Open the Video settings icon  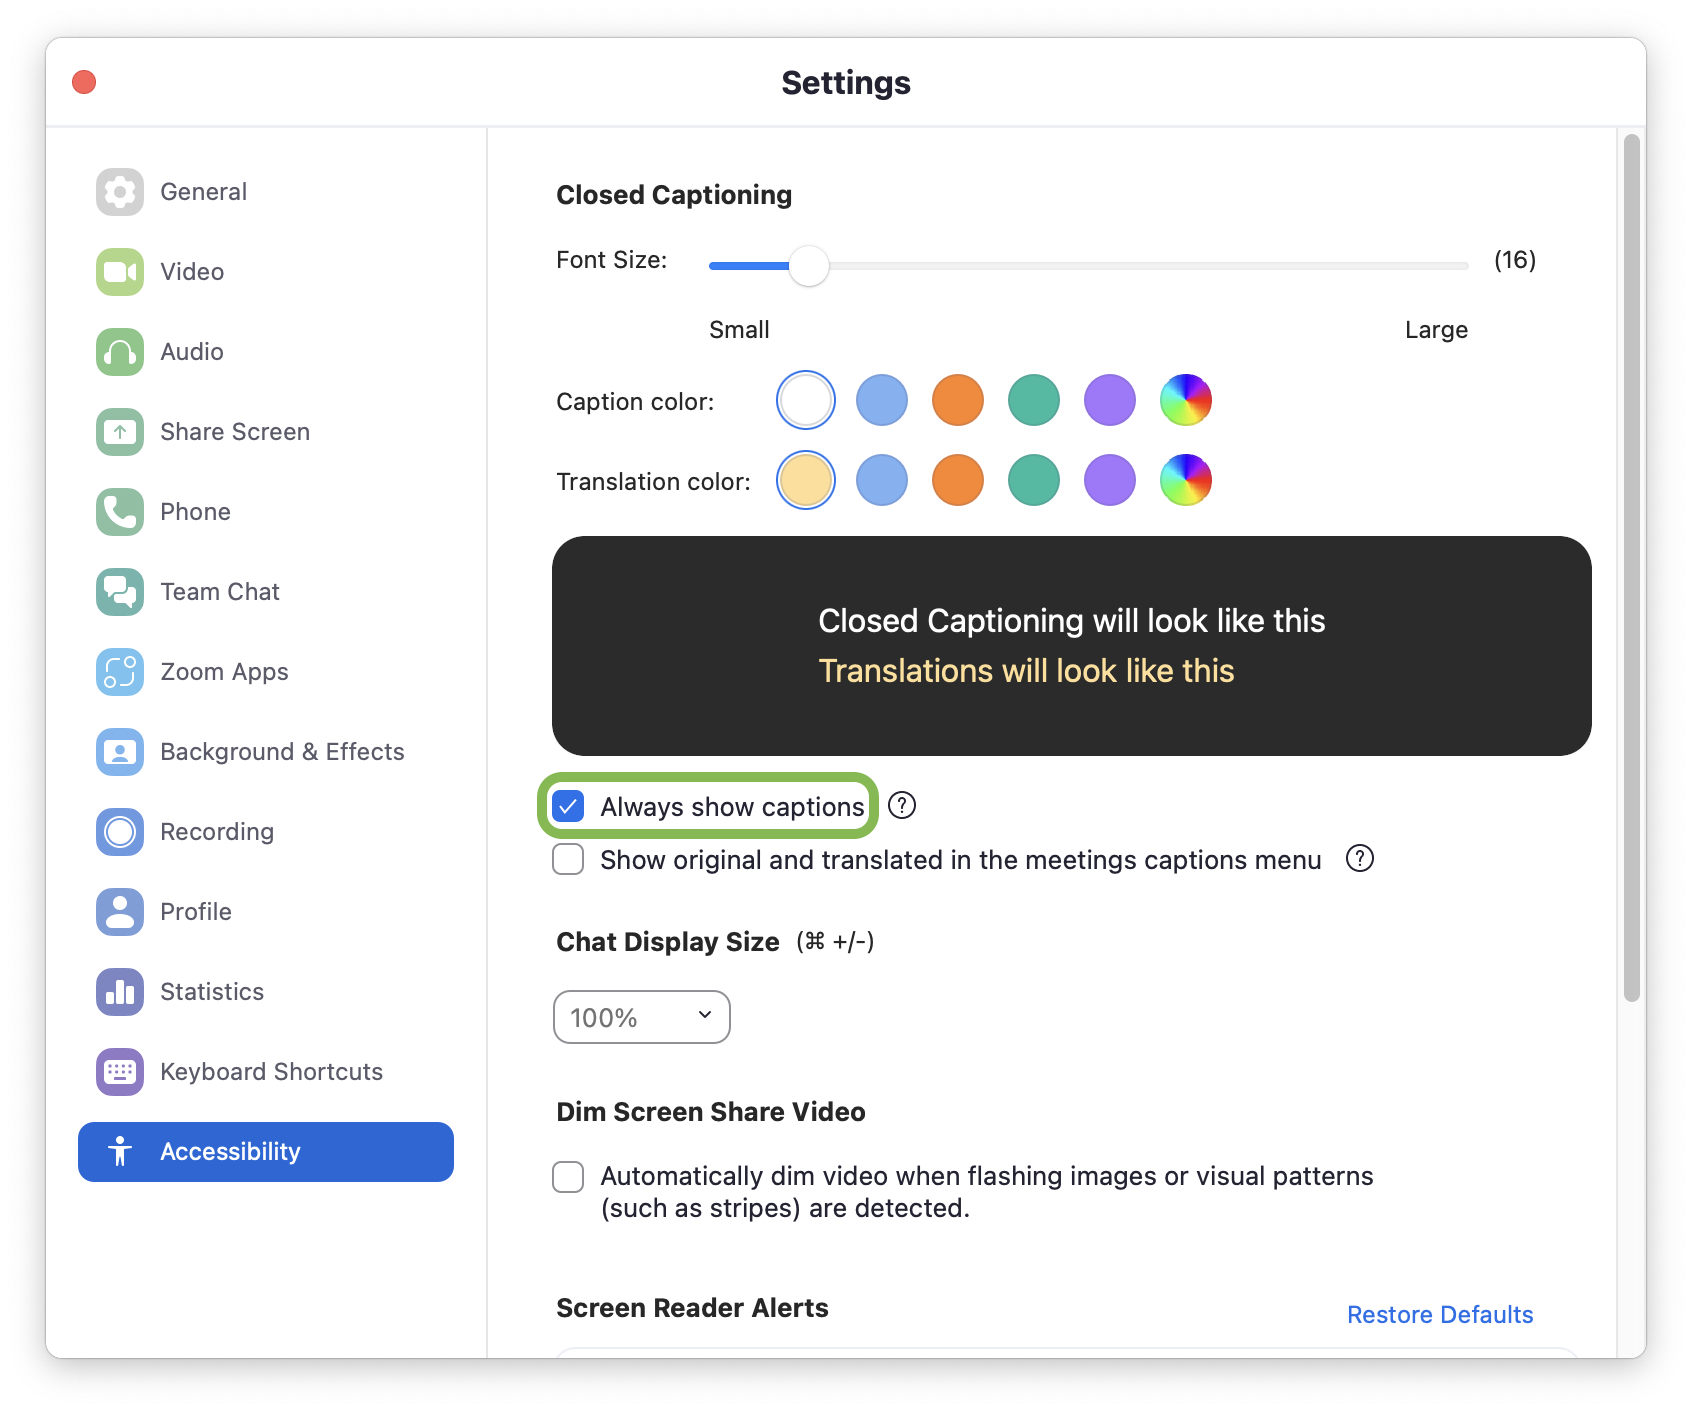[x=120, y=272]
